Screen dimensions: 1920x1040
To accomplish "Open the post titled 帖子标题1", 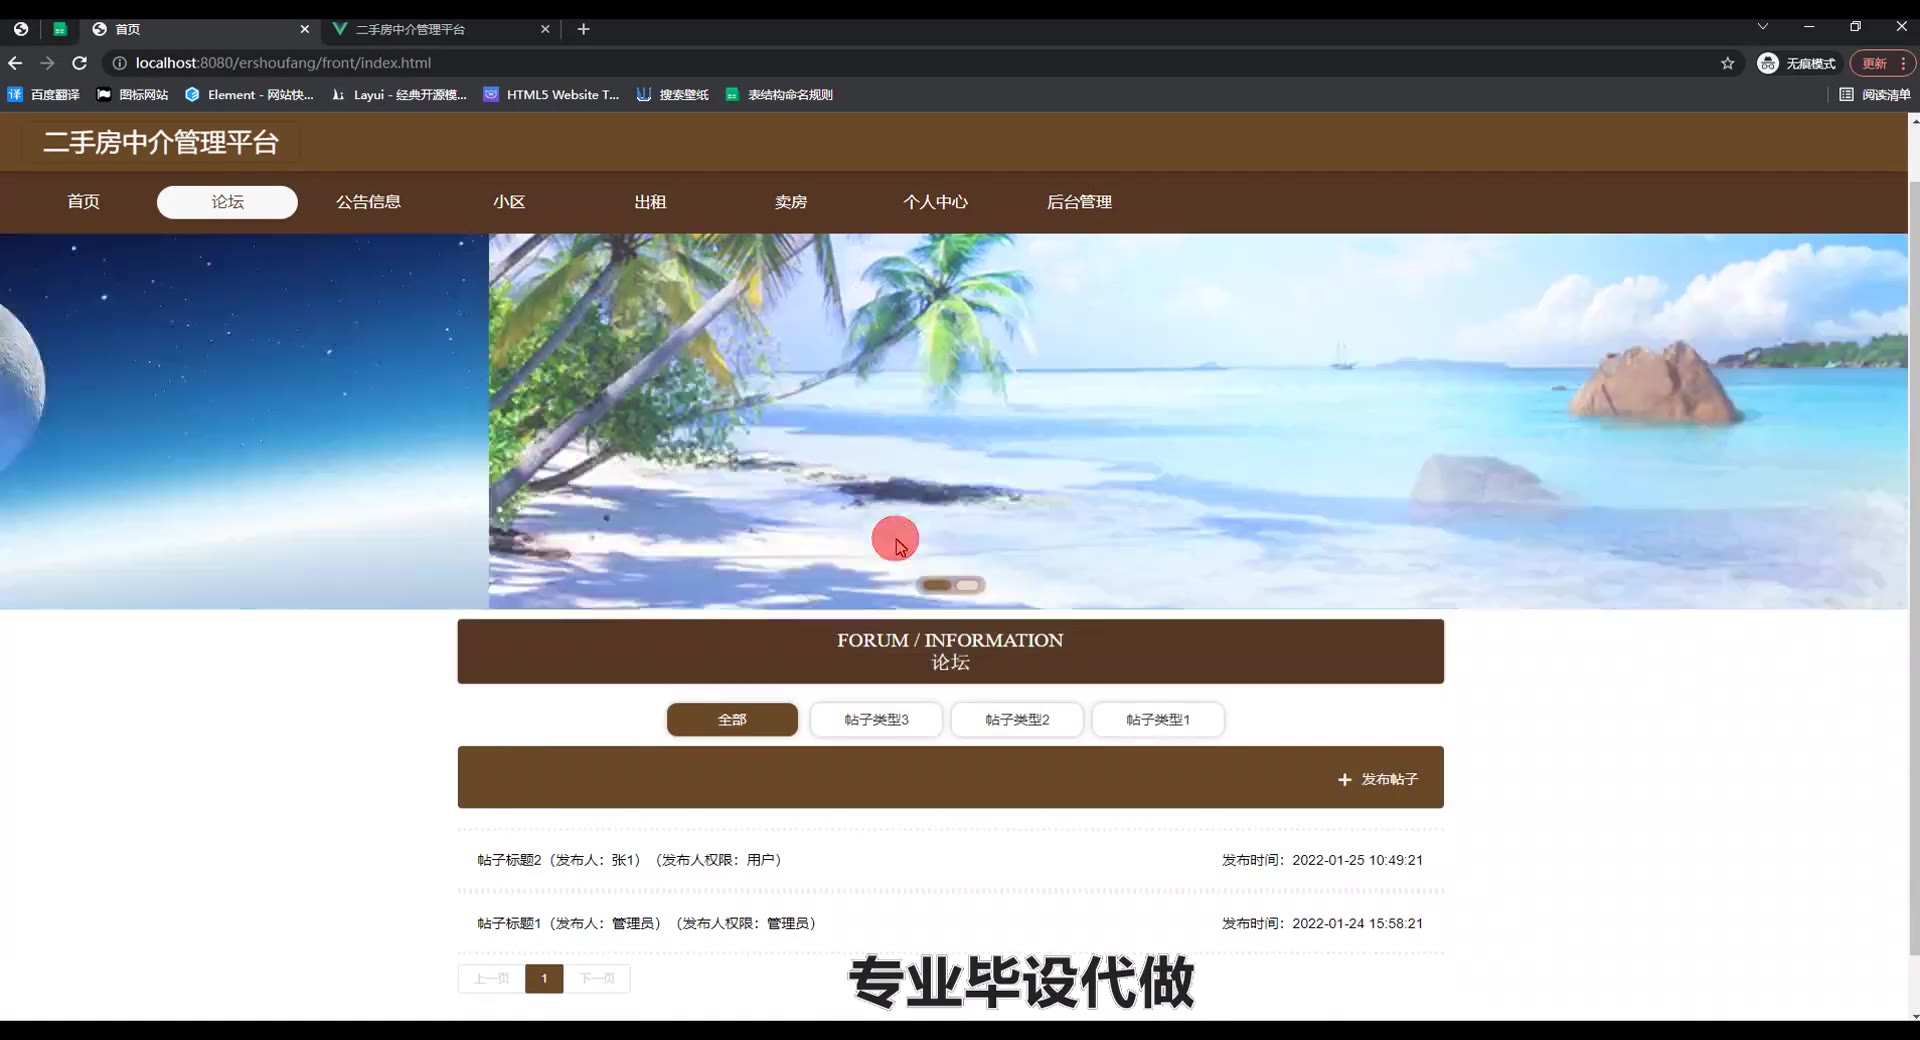I will [950, 924].
